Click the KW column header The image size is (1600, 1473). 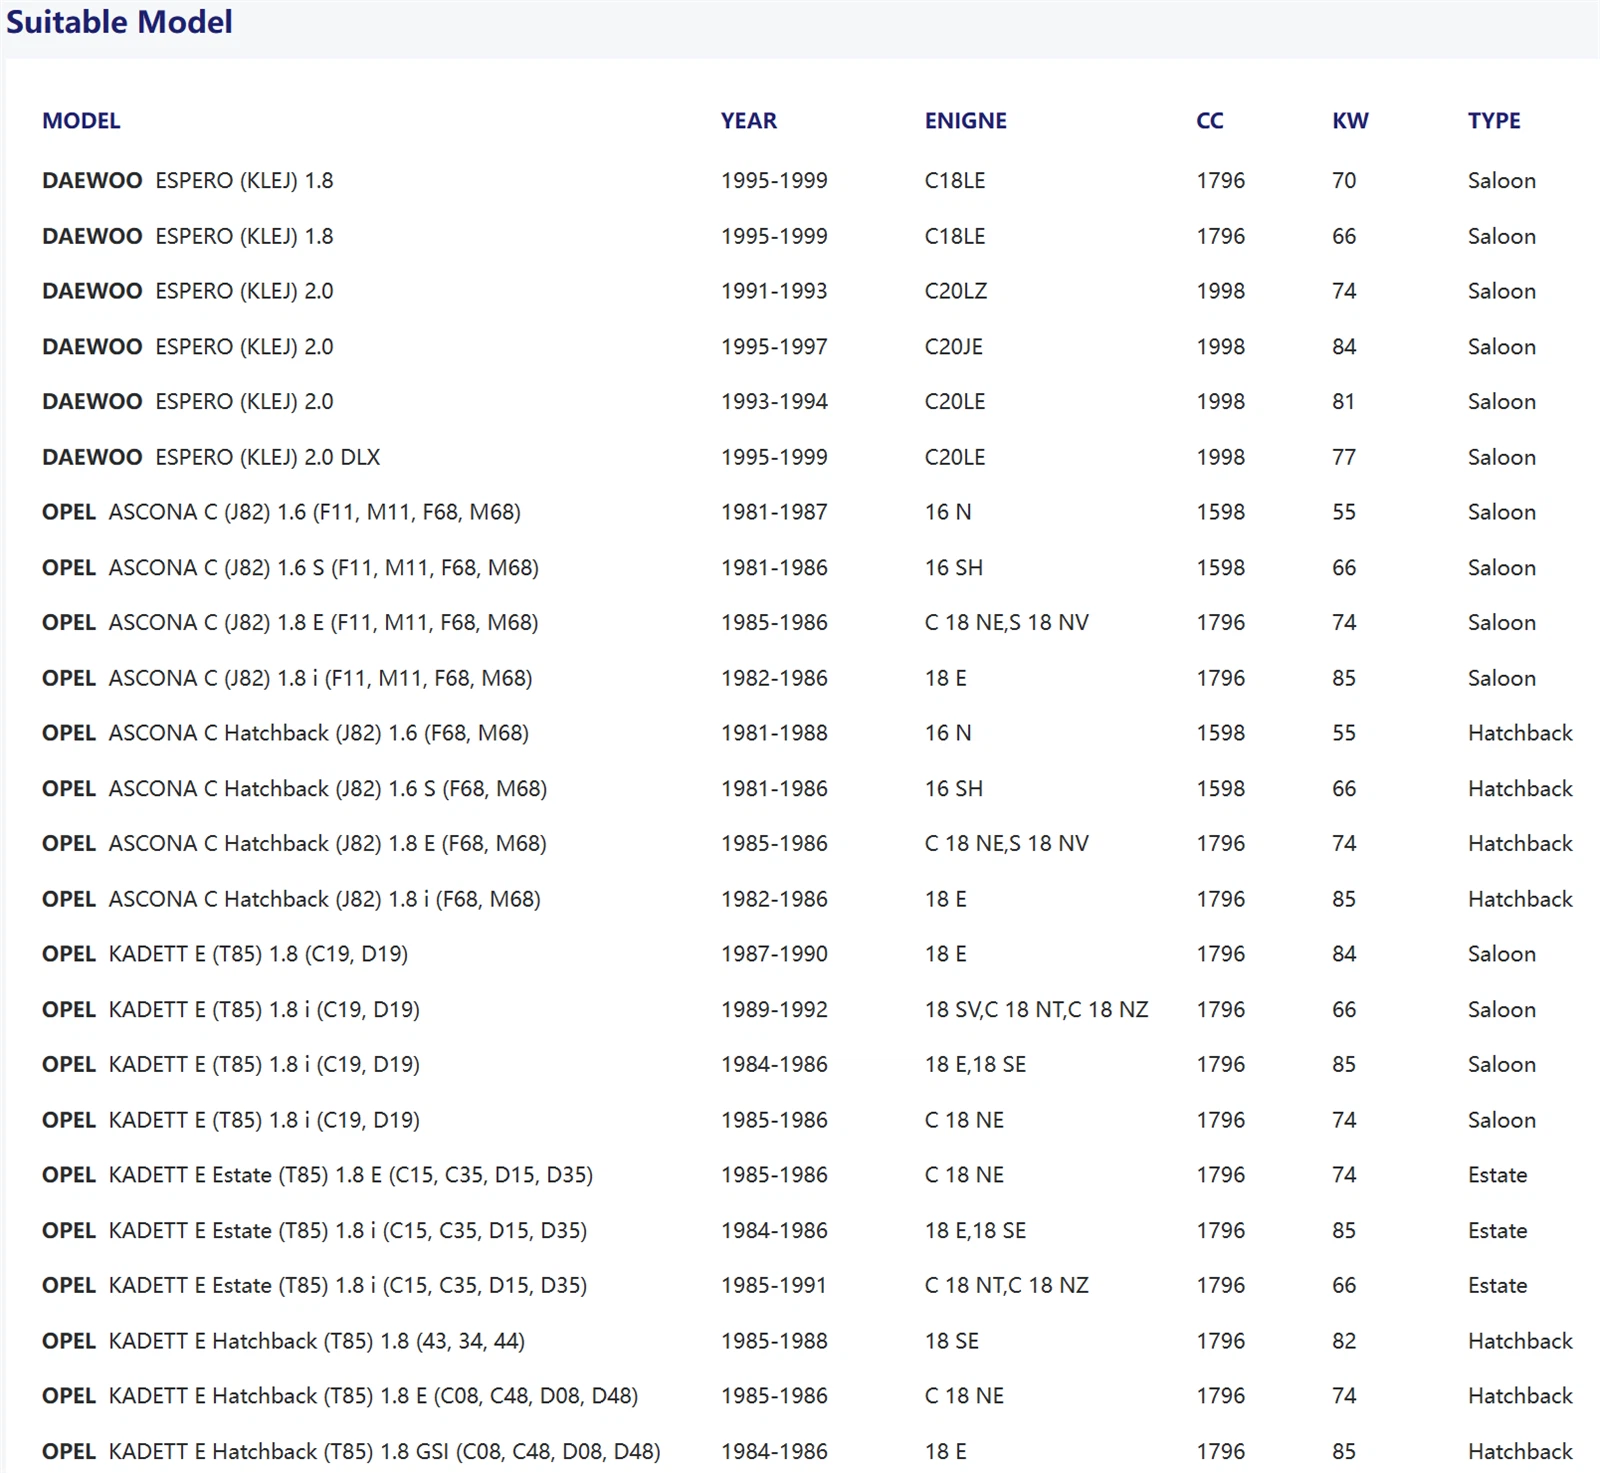point(1350,121)
